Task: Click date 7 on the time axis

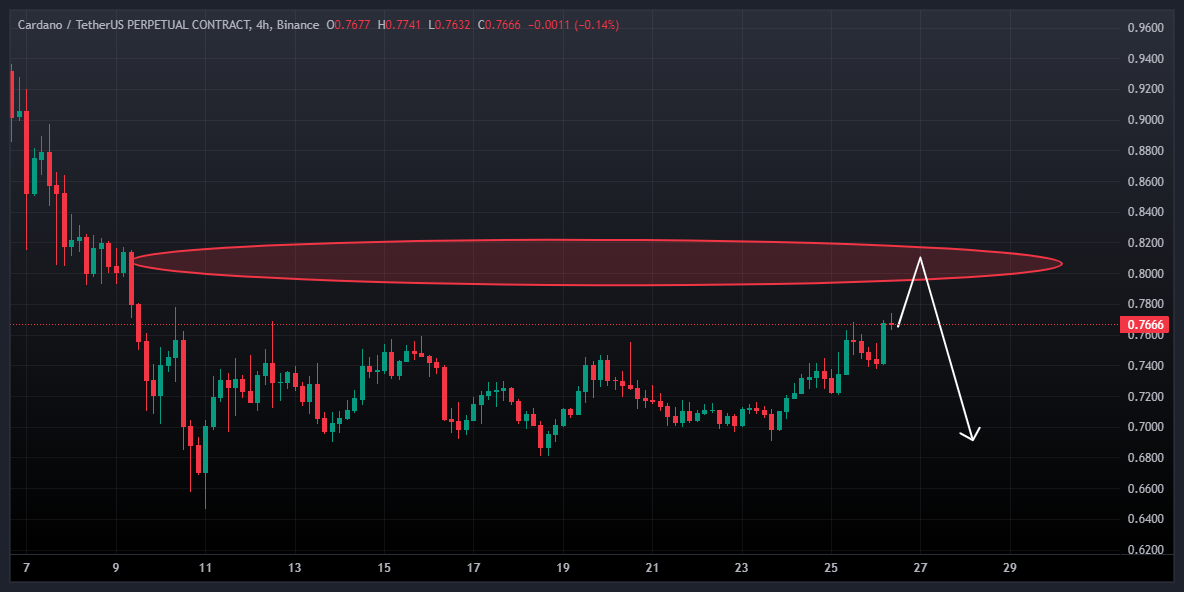Action: click(26, 568)
